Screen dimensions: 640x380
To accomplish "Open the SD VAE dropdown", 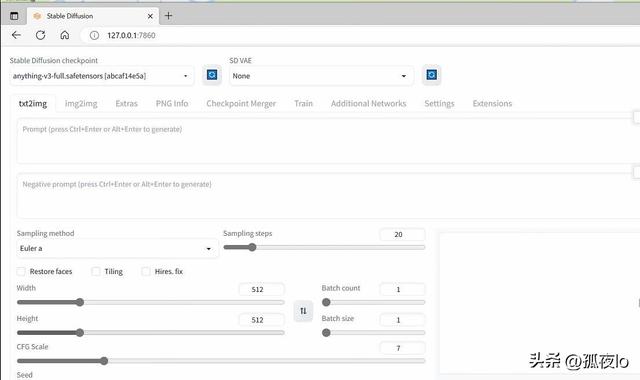I will pos(321,76).
